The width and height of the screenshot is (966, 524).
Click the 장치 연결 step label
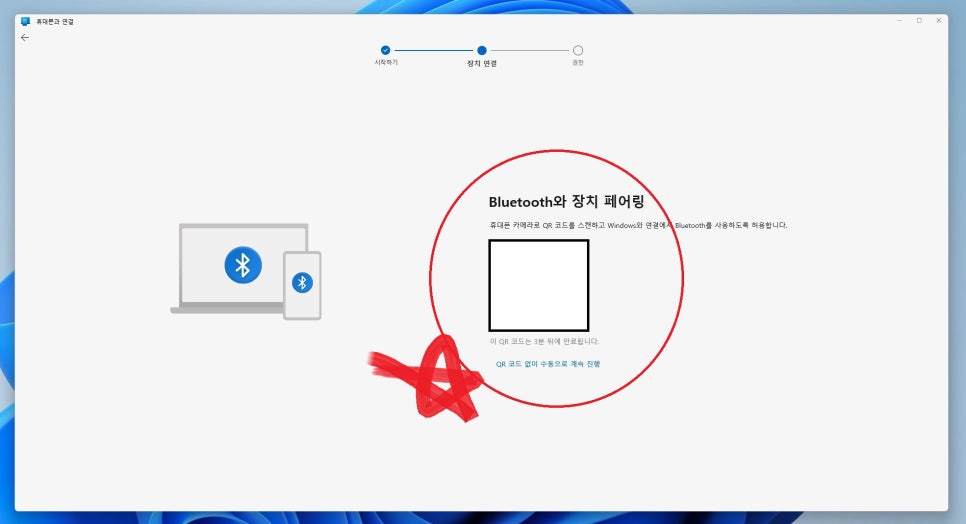(x=482, y=63)
